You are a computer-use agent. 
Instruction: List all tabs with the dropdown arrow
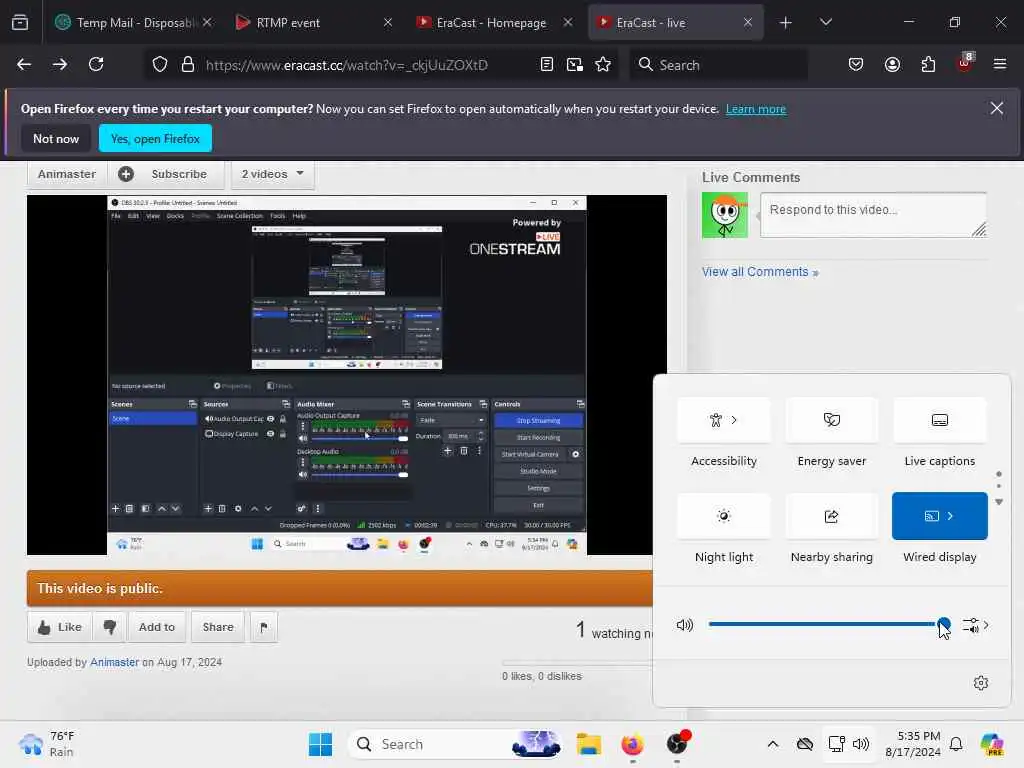(825, 23)
